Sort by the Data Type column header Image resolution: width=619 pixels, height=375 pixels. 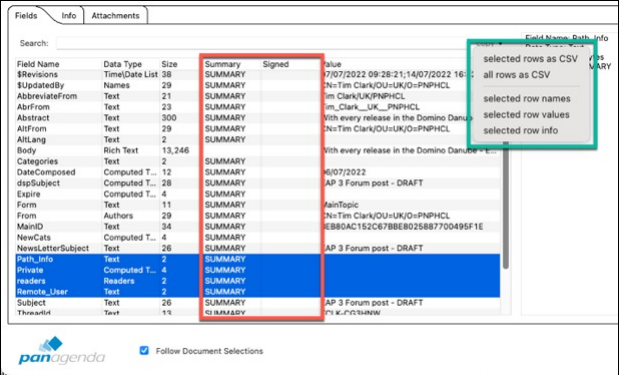122,64
